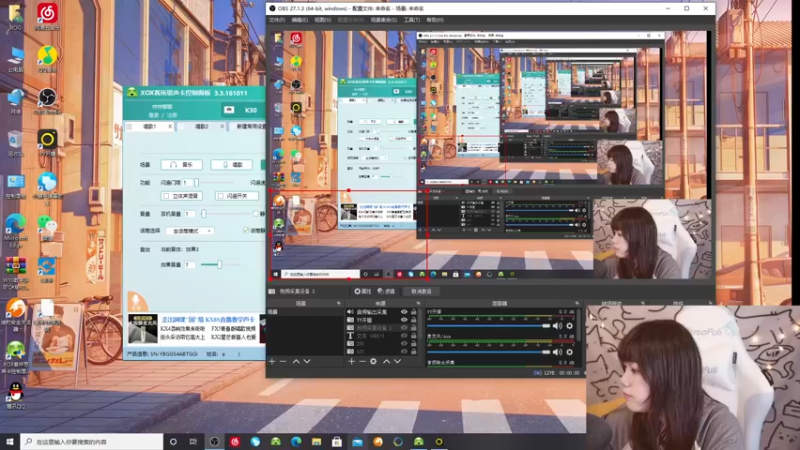Remove selected source with minus icon
This screenshot has width=800, height=450.
362,361
